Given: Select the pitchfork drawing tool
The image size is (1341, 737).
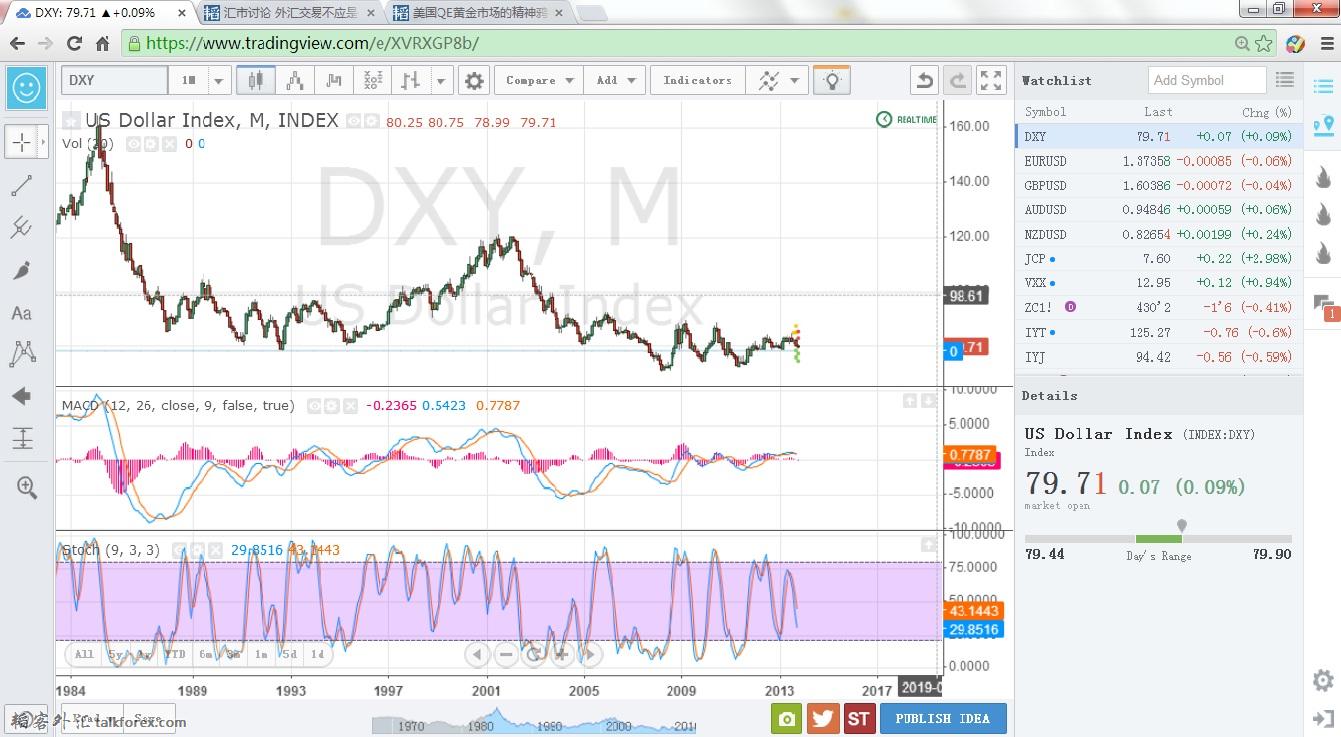Looking at the screenshot, I should coord(22,228).
